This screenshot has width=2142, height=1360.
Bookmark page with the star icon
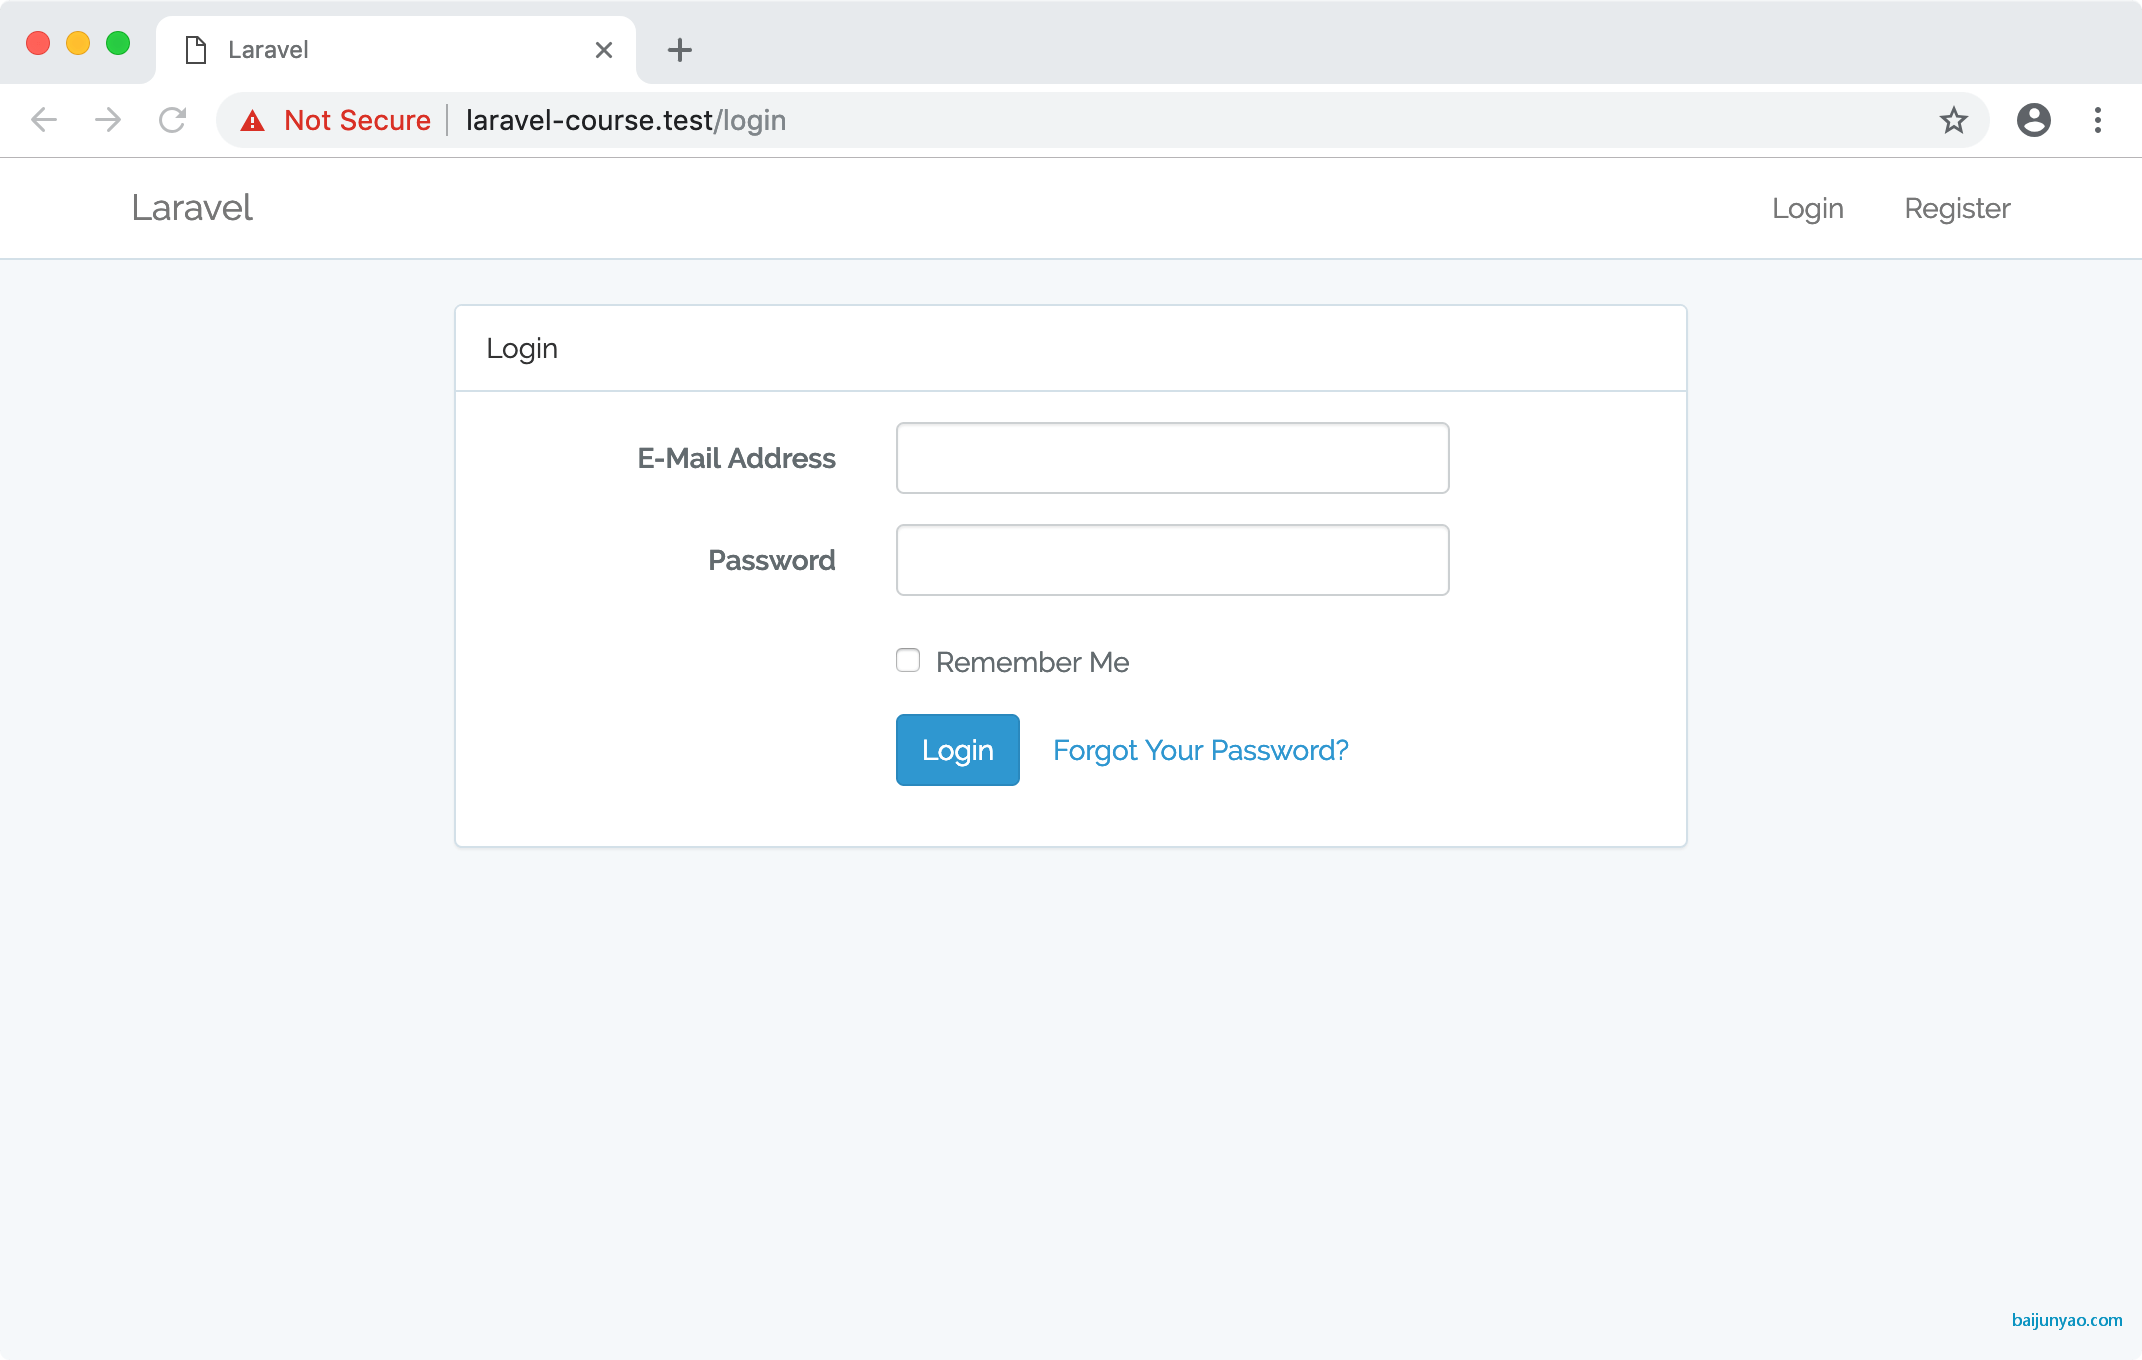coord(1953,120)
